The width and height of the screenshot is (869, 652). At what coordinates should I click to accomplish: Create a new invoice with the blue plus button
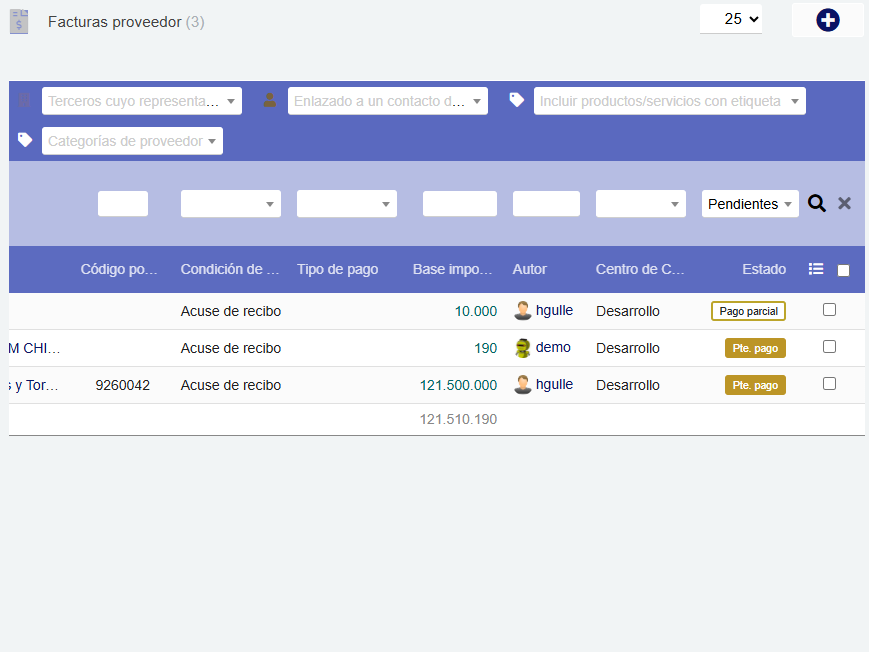(x=827, y=19)
